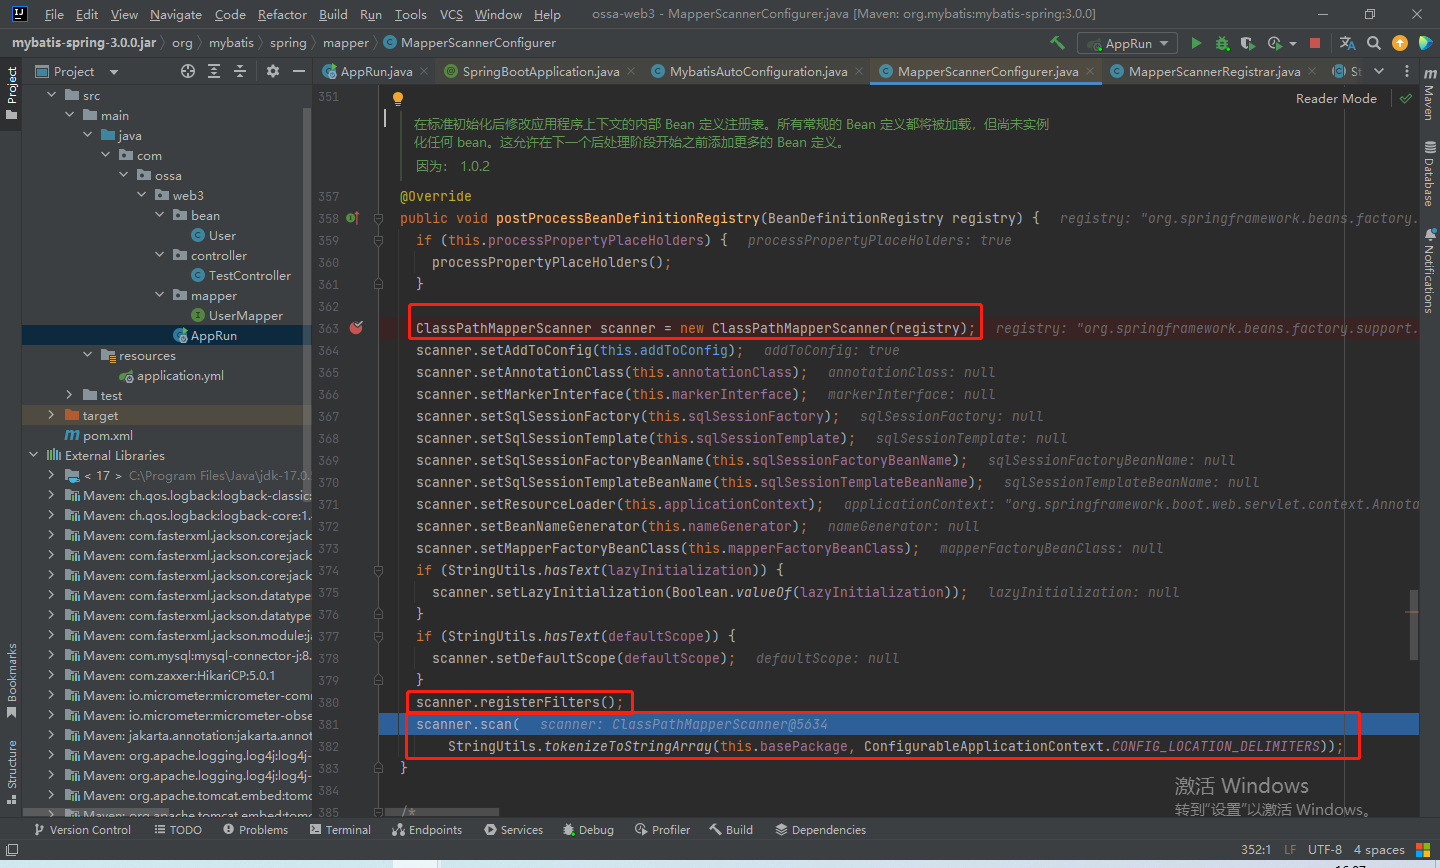
Task: Expand the test folder
Action: [69, 395]
